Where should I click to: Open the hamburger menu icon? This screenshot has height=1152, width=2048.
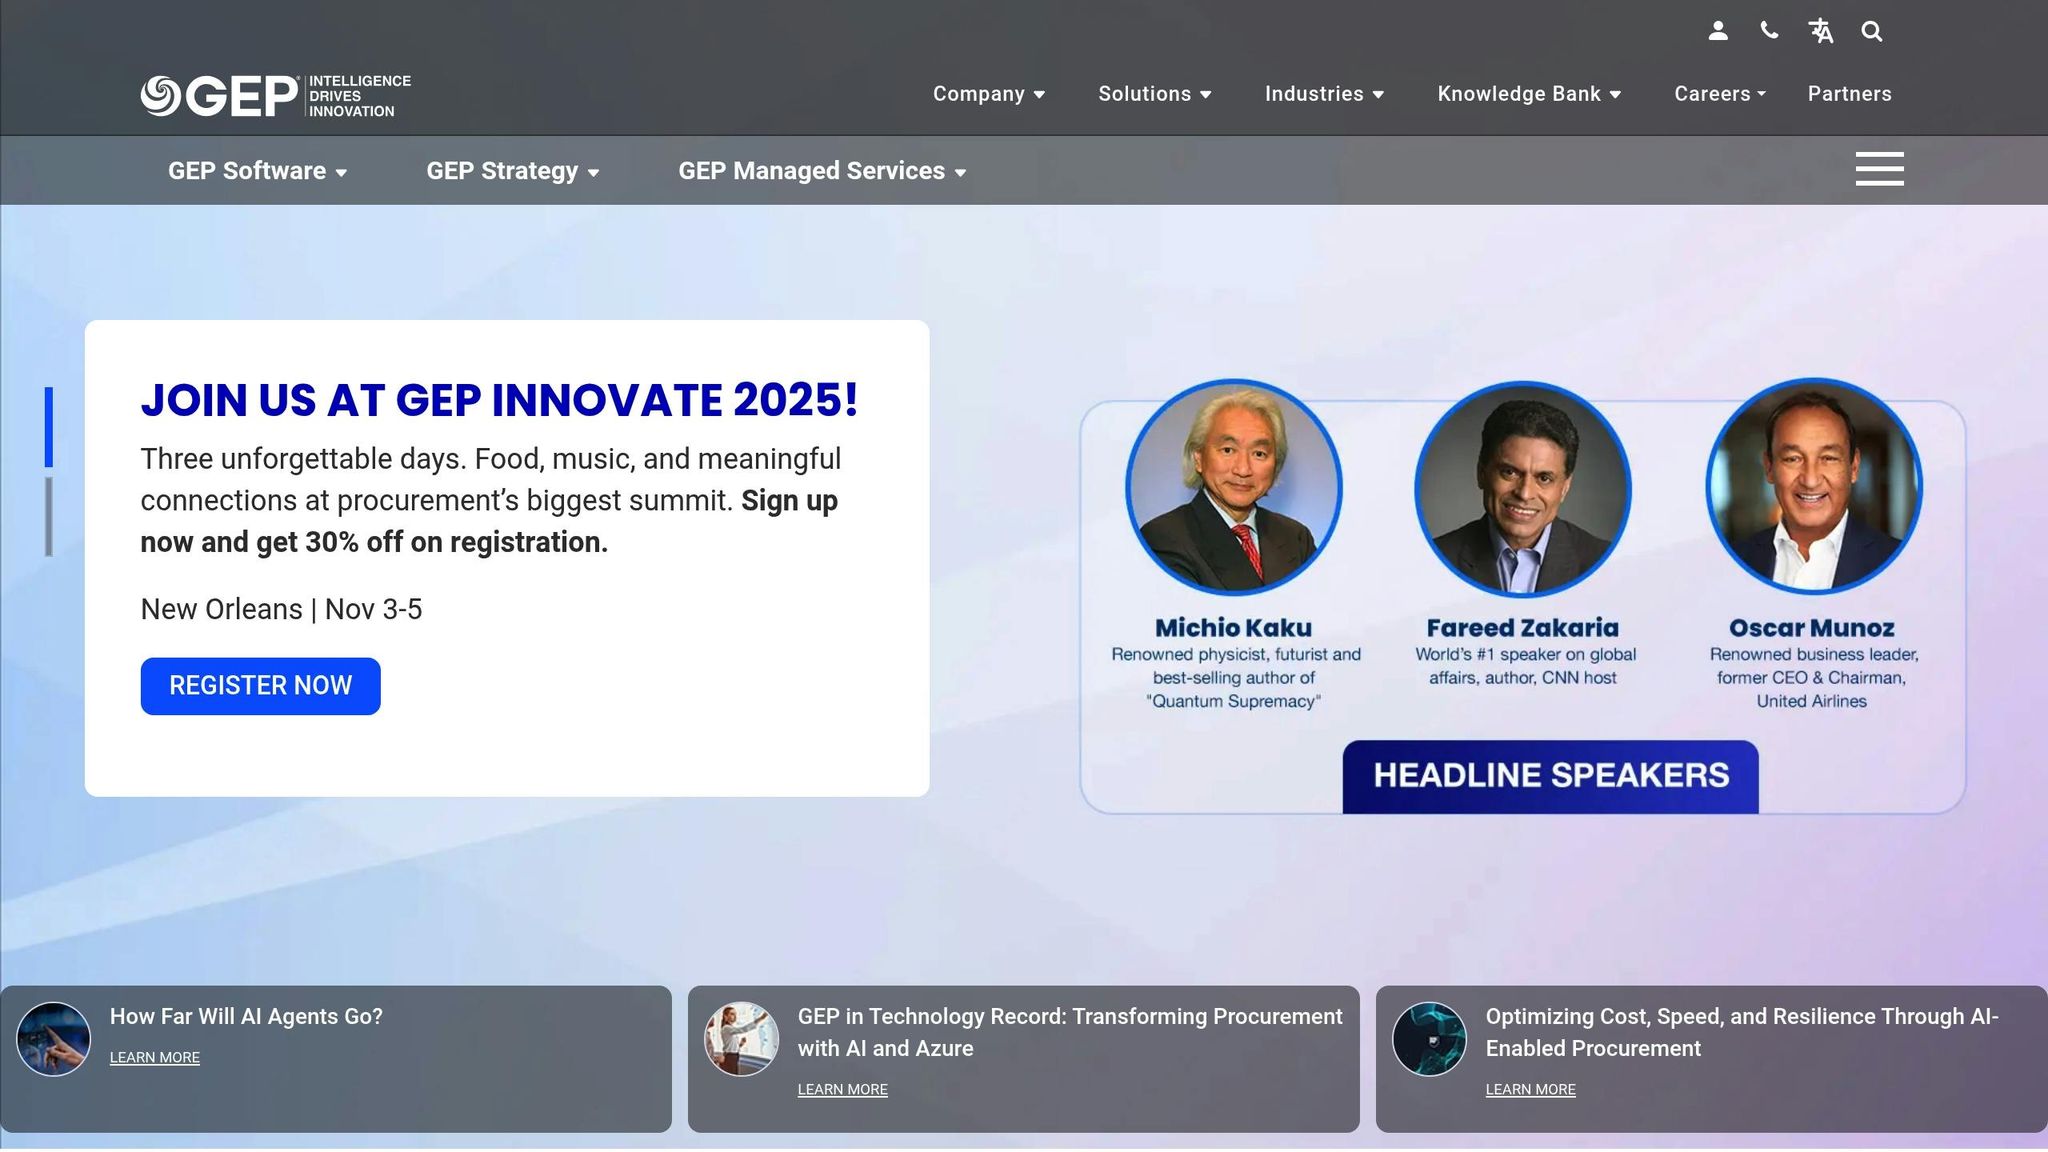1879,169
